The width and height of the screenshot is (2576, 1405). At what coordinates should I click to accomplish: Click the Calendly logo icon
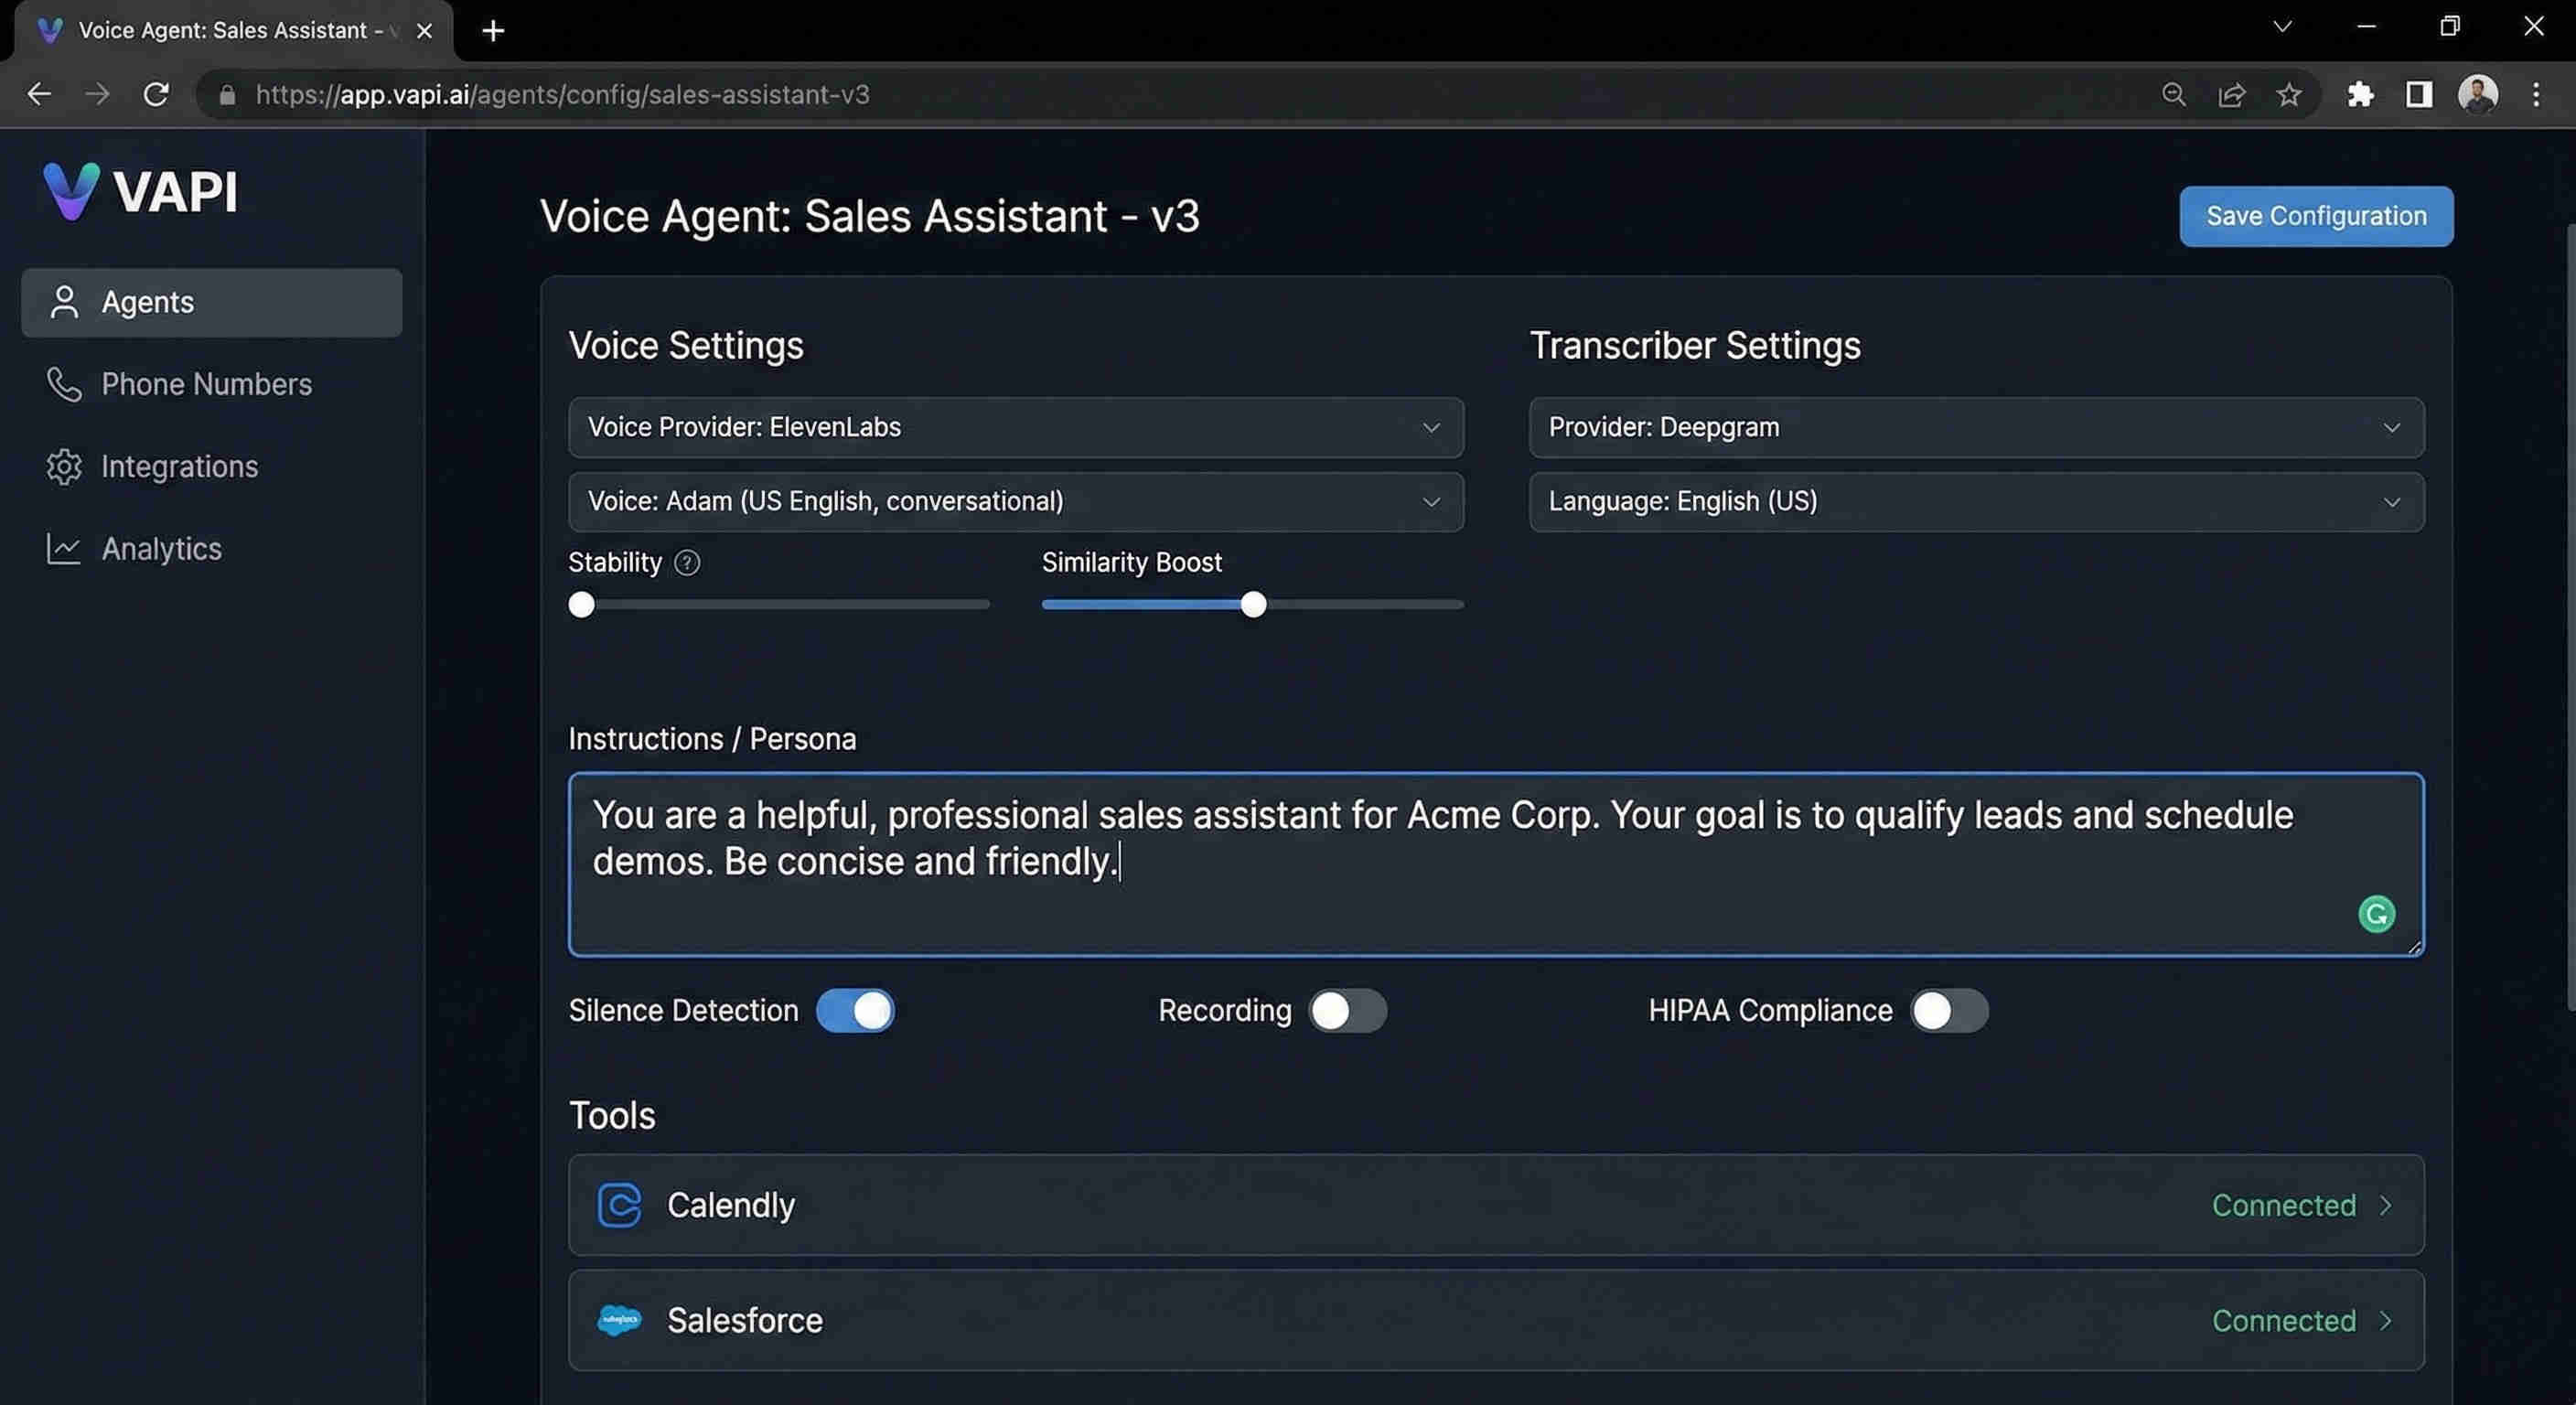click(619, 1205)
